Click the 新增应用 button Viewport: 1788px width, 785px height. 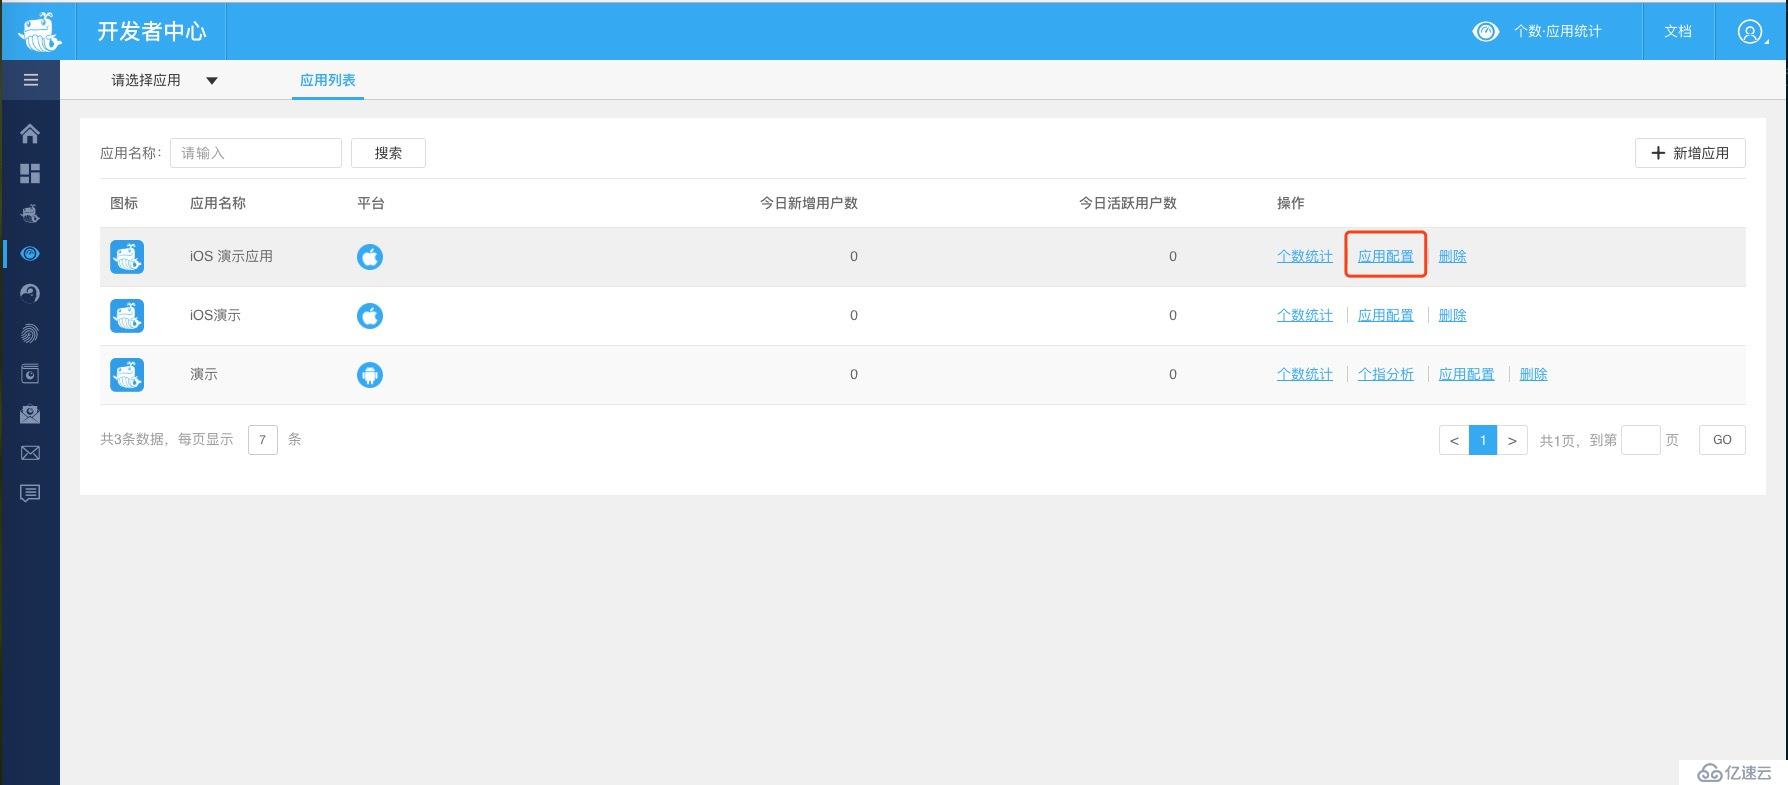pos(1690,153)
